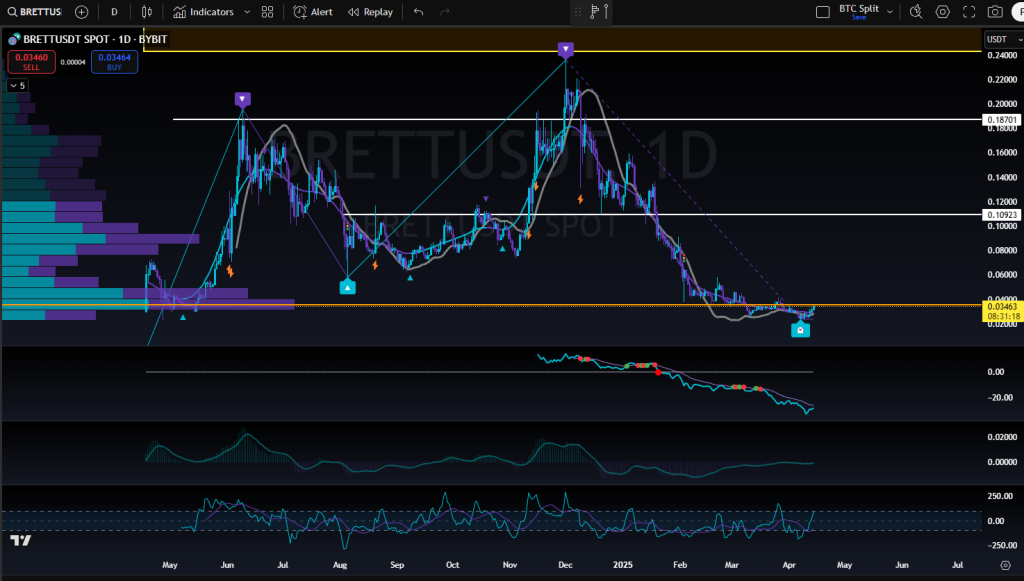Click the 0.22000 price scale label
Image resolution: width=1024 pixels, height=581 pixels.
click(x=1002, y=80)
